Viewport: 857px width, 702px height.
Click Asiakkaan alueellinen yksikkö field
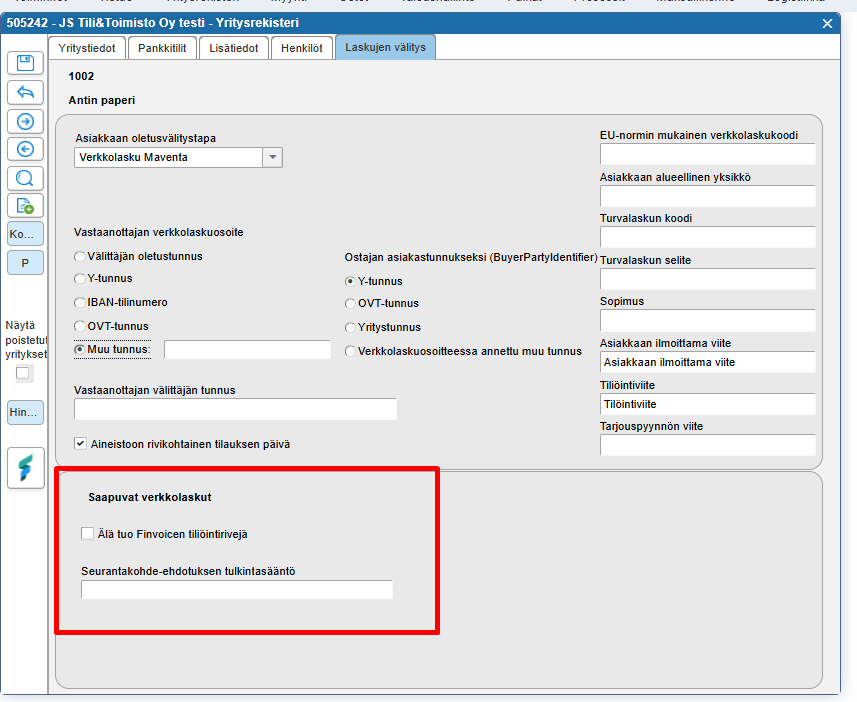708,196
